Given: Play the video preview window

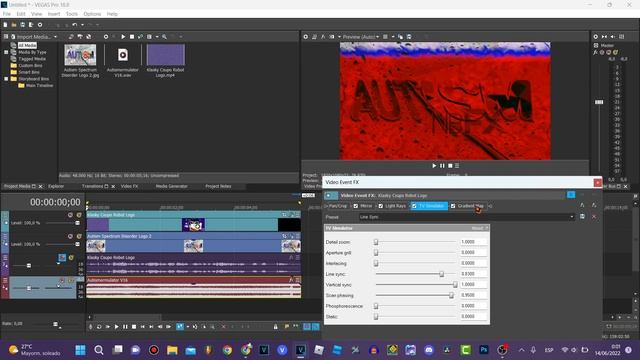Looking at the screenshot, I should tap(434, 166).
